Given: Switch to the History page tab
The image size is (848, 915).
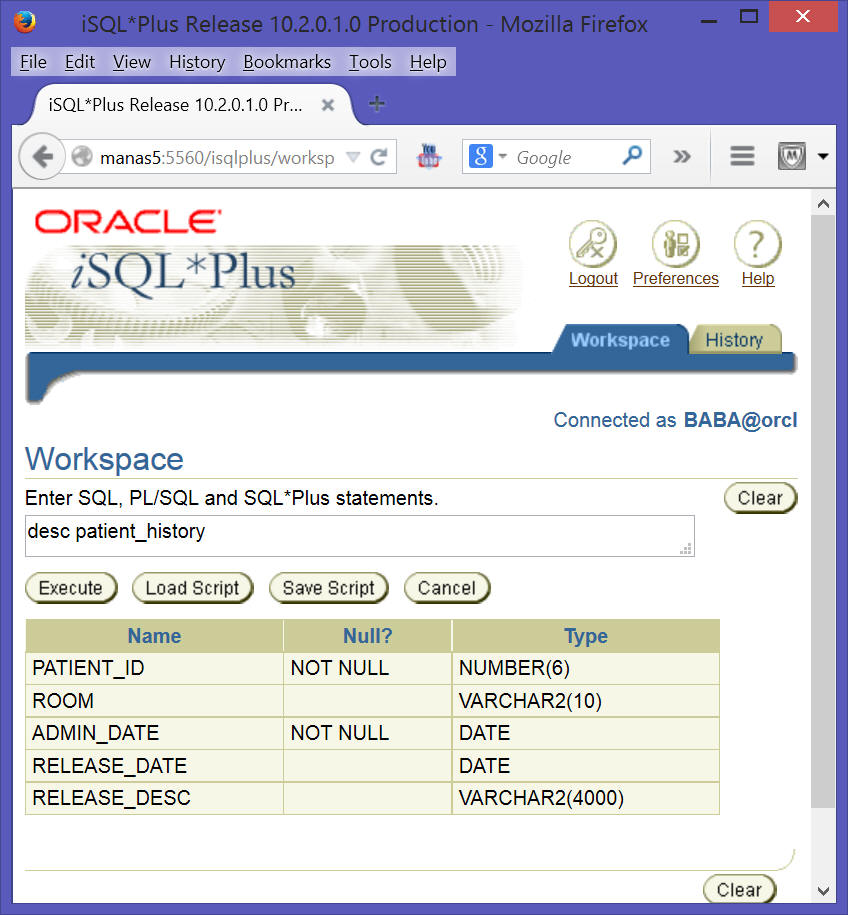Looking at the screenshot, I should coord(734,340).
